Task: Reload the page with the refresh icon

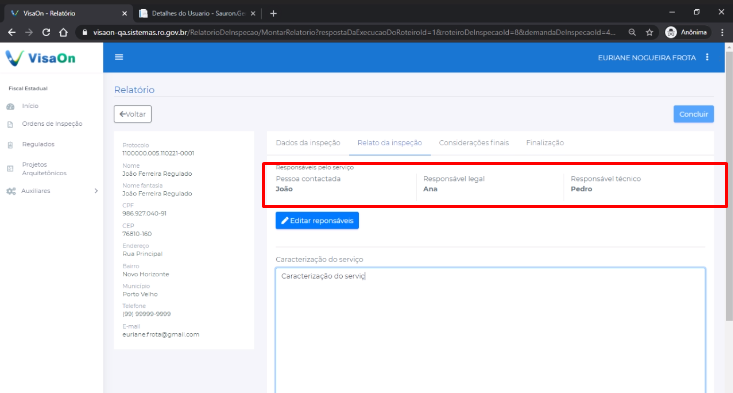Action: click(x=46, y=32)
